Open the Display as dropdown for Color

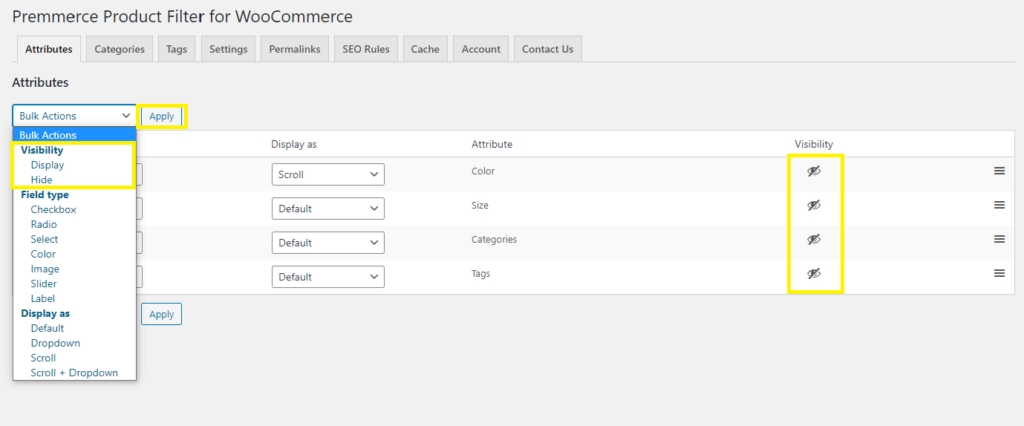(x=327, y=174)
